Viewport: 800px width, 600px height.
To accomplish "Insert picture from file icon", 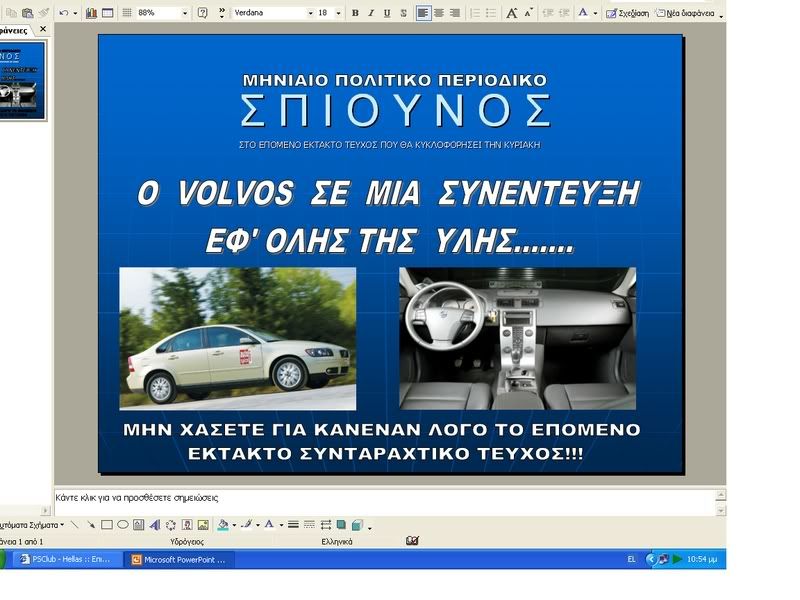I will [203, 524].
